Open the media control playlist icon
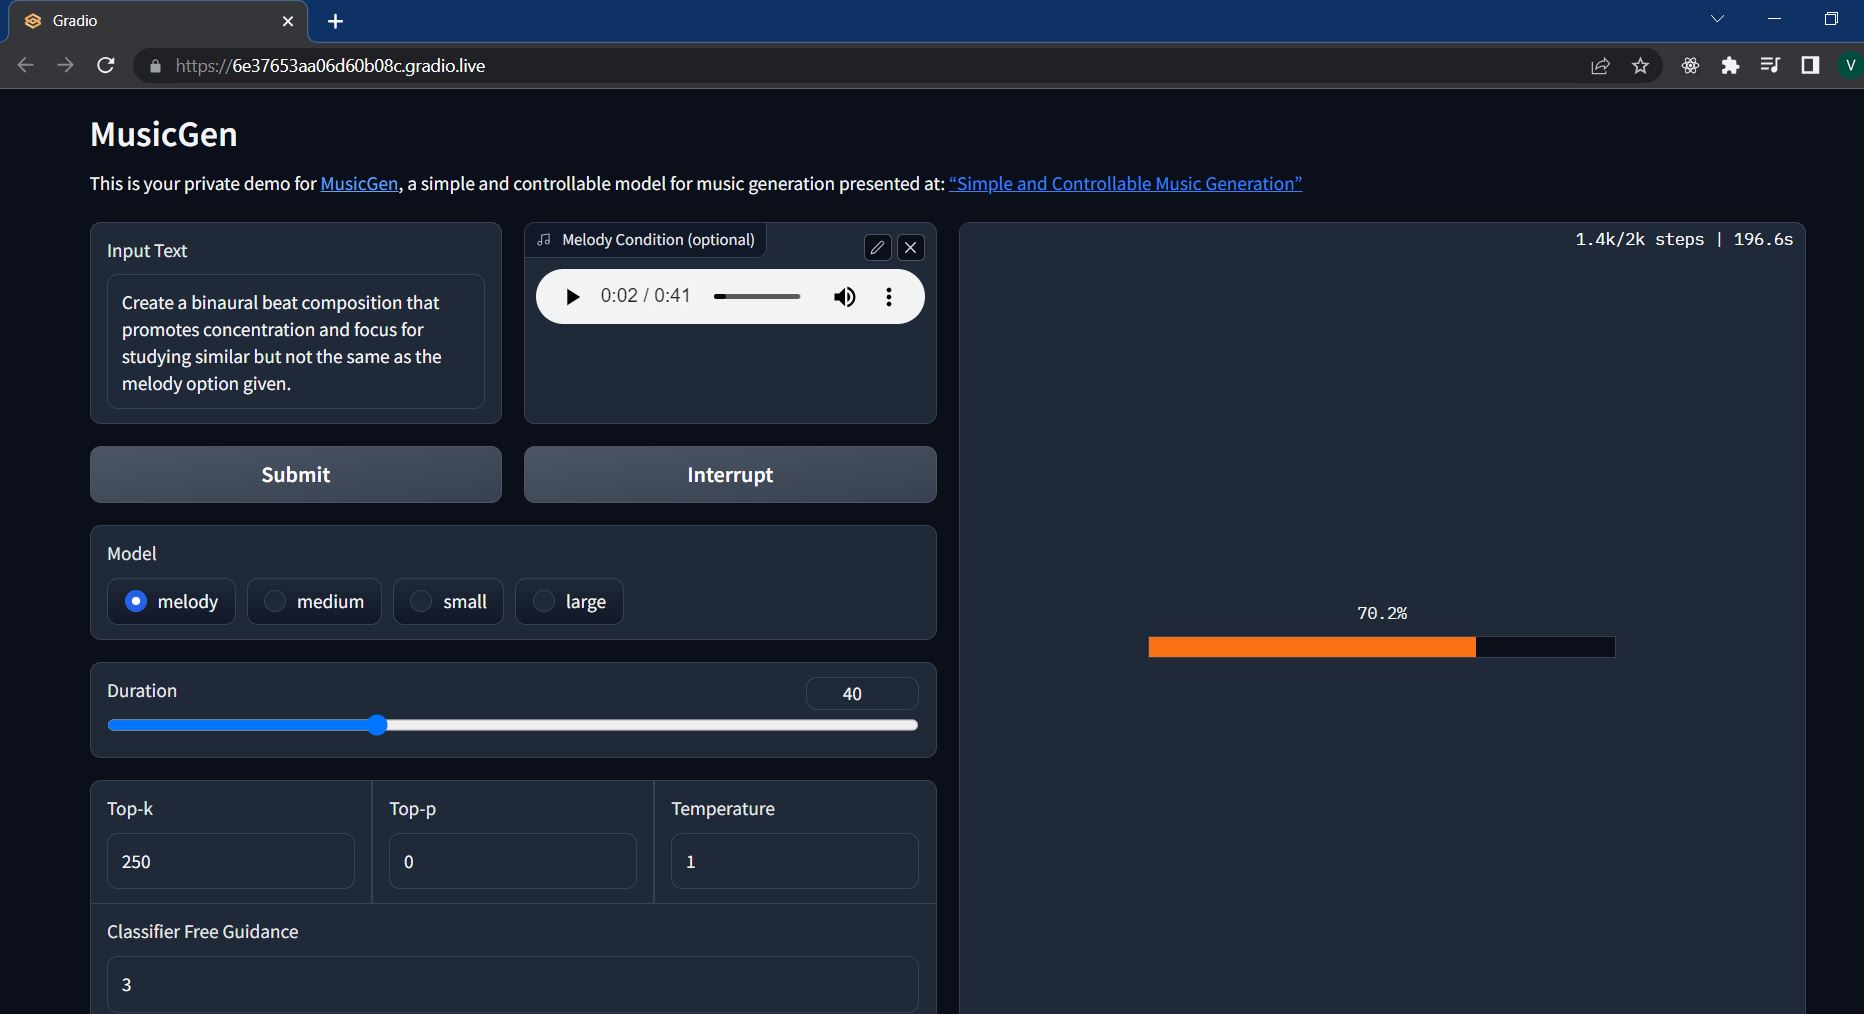This screenshot has height=1014, width=1864. [x=1770, y=66]
